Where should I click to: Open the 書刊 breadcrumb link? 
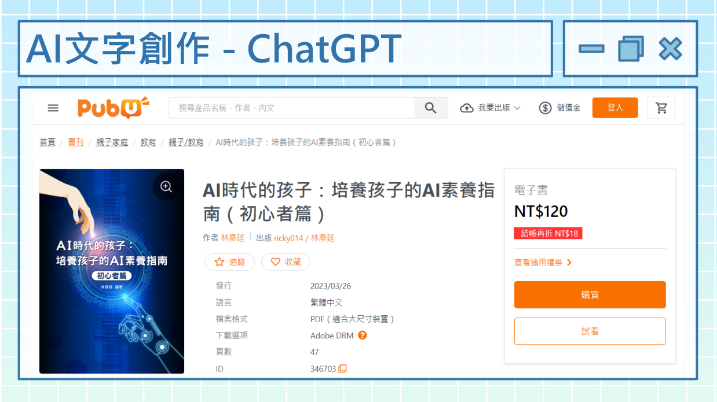pos(75,142)
